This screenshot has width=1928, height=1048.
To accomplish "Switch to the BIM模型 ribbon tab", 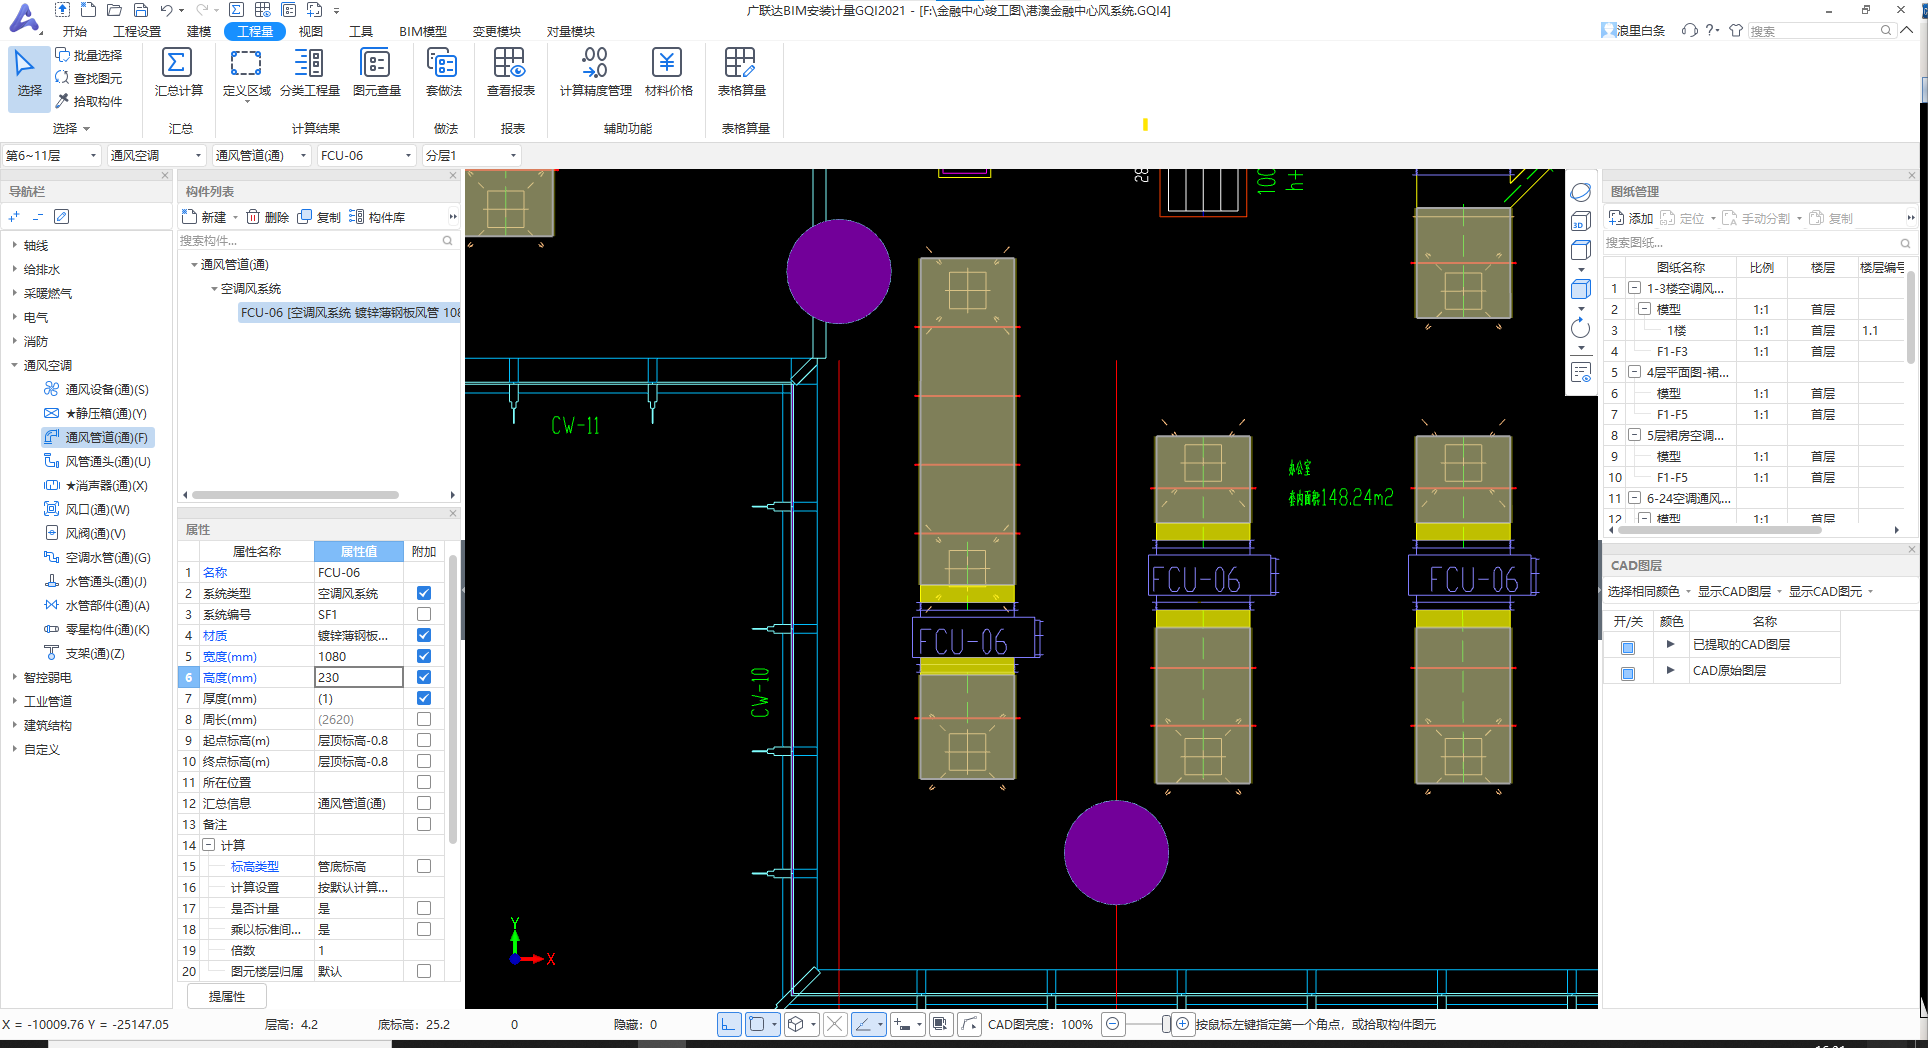I will 422,31.
